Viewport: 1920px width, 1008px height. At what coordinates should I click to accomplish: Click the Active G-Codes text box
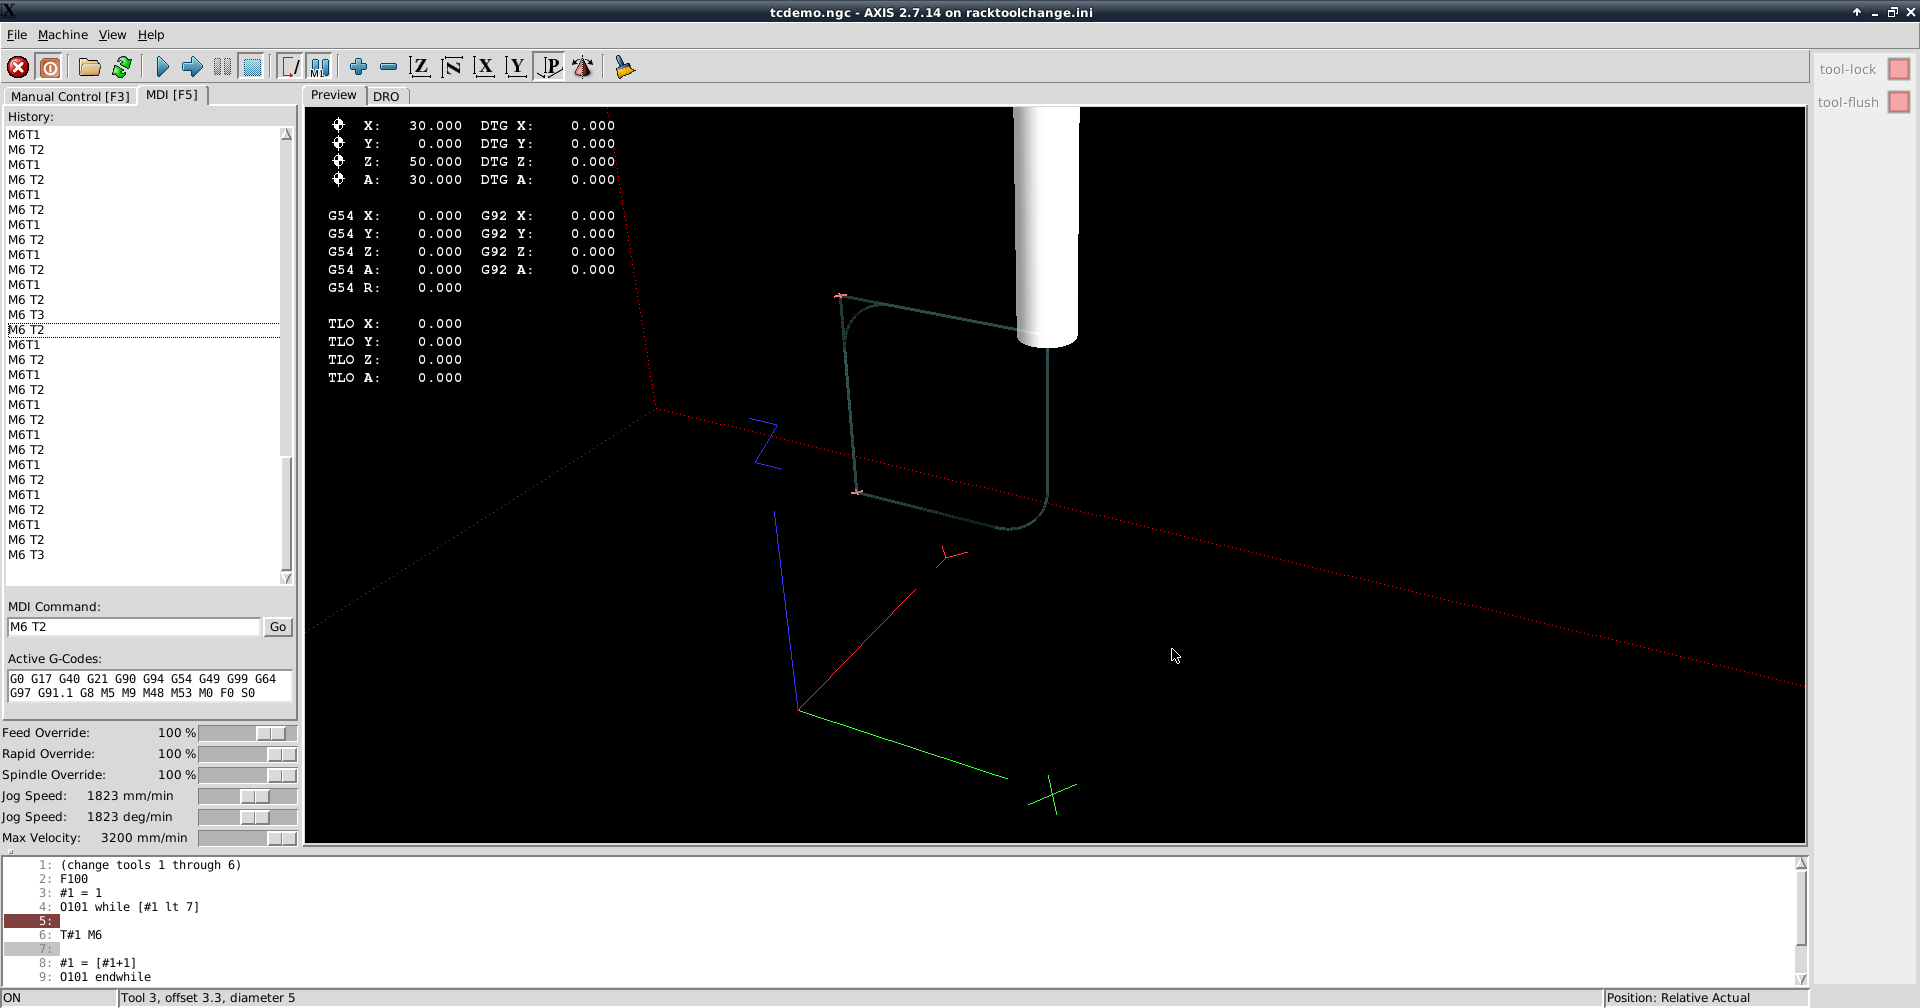[149, 686]
